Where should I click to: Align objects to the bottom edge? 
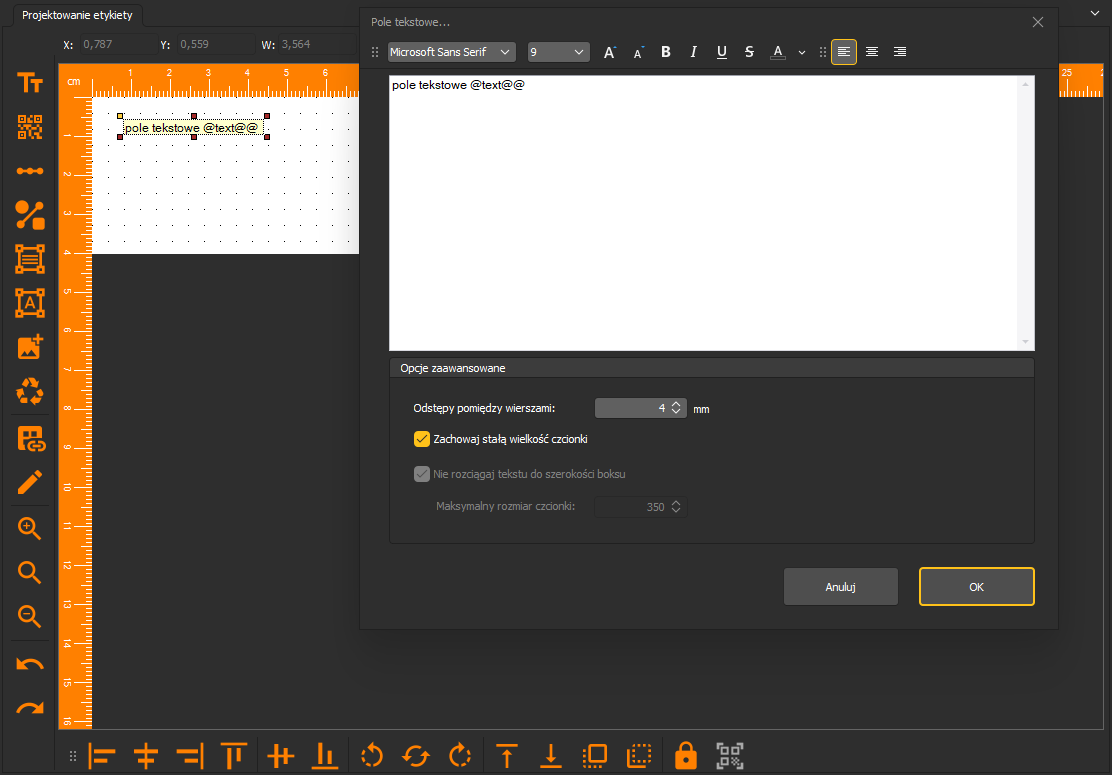pyautogui.click(x=324, y=756)
